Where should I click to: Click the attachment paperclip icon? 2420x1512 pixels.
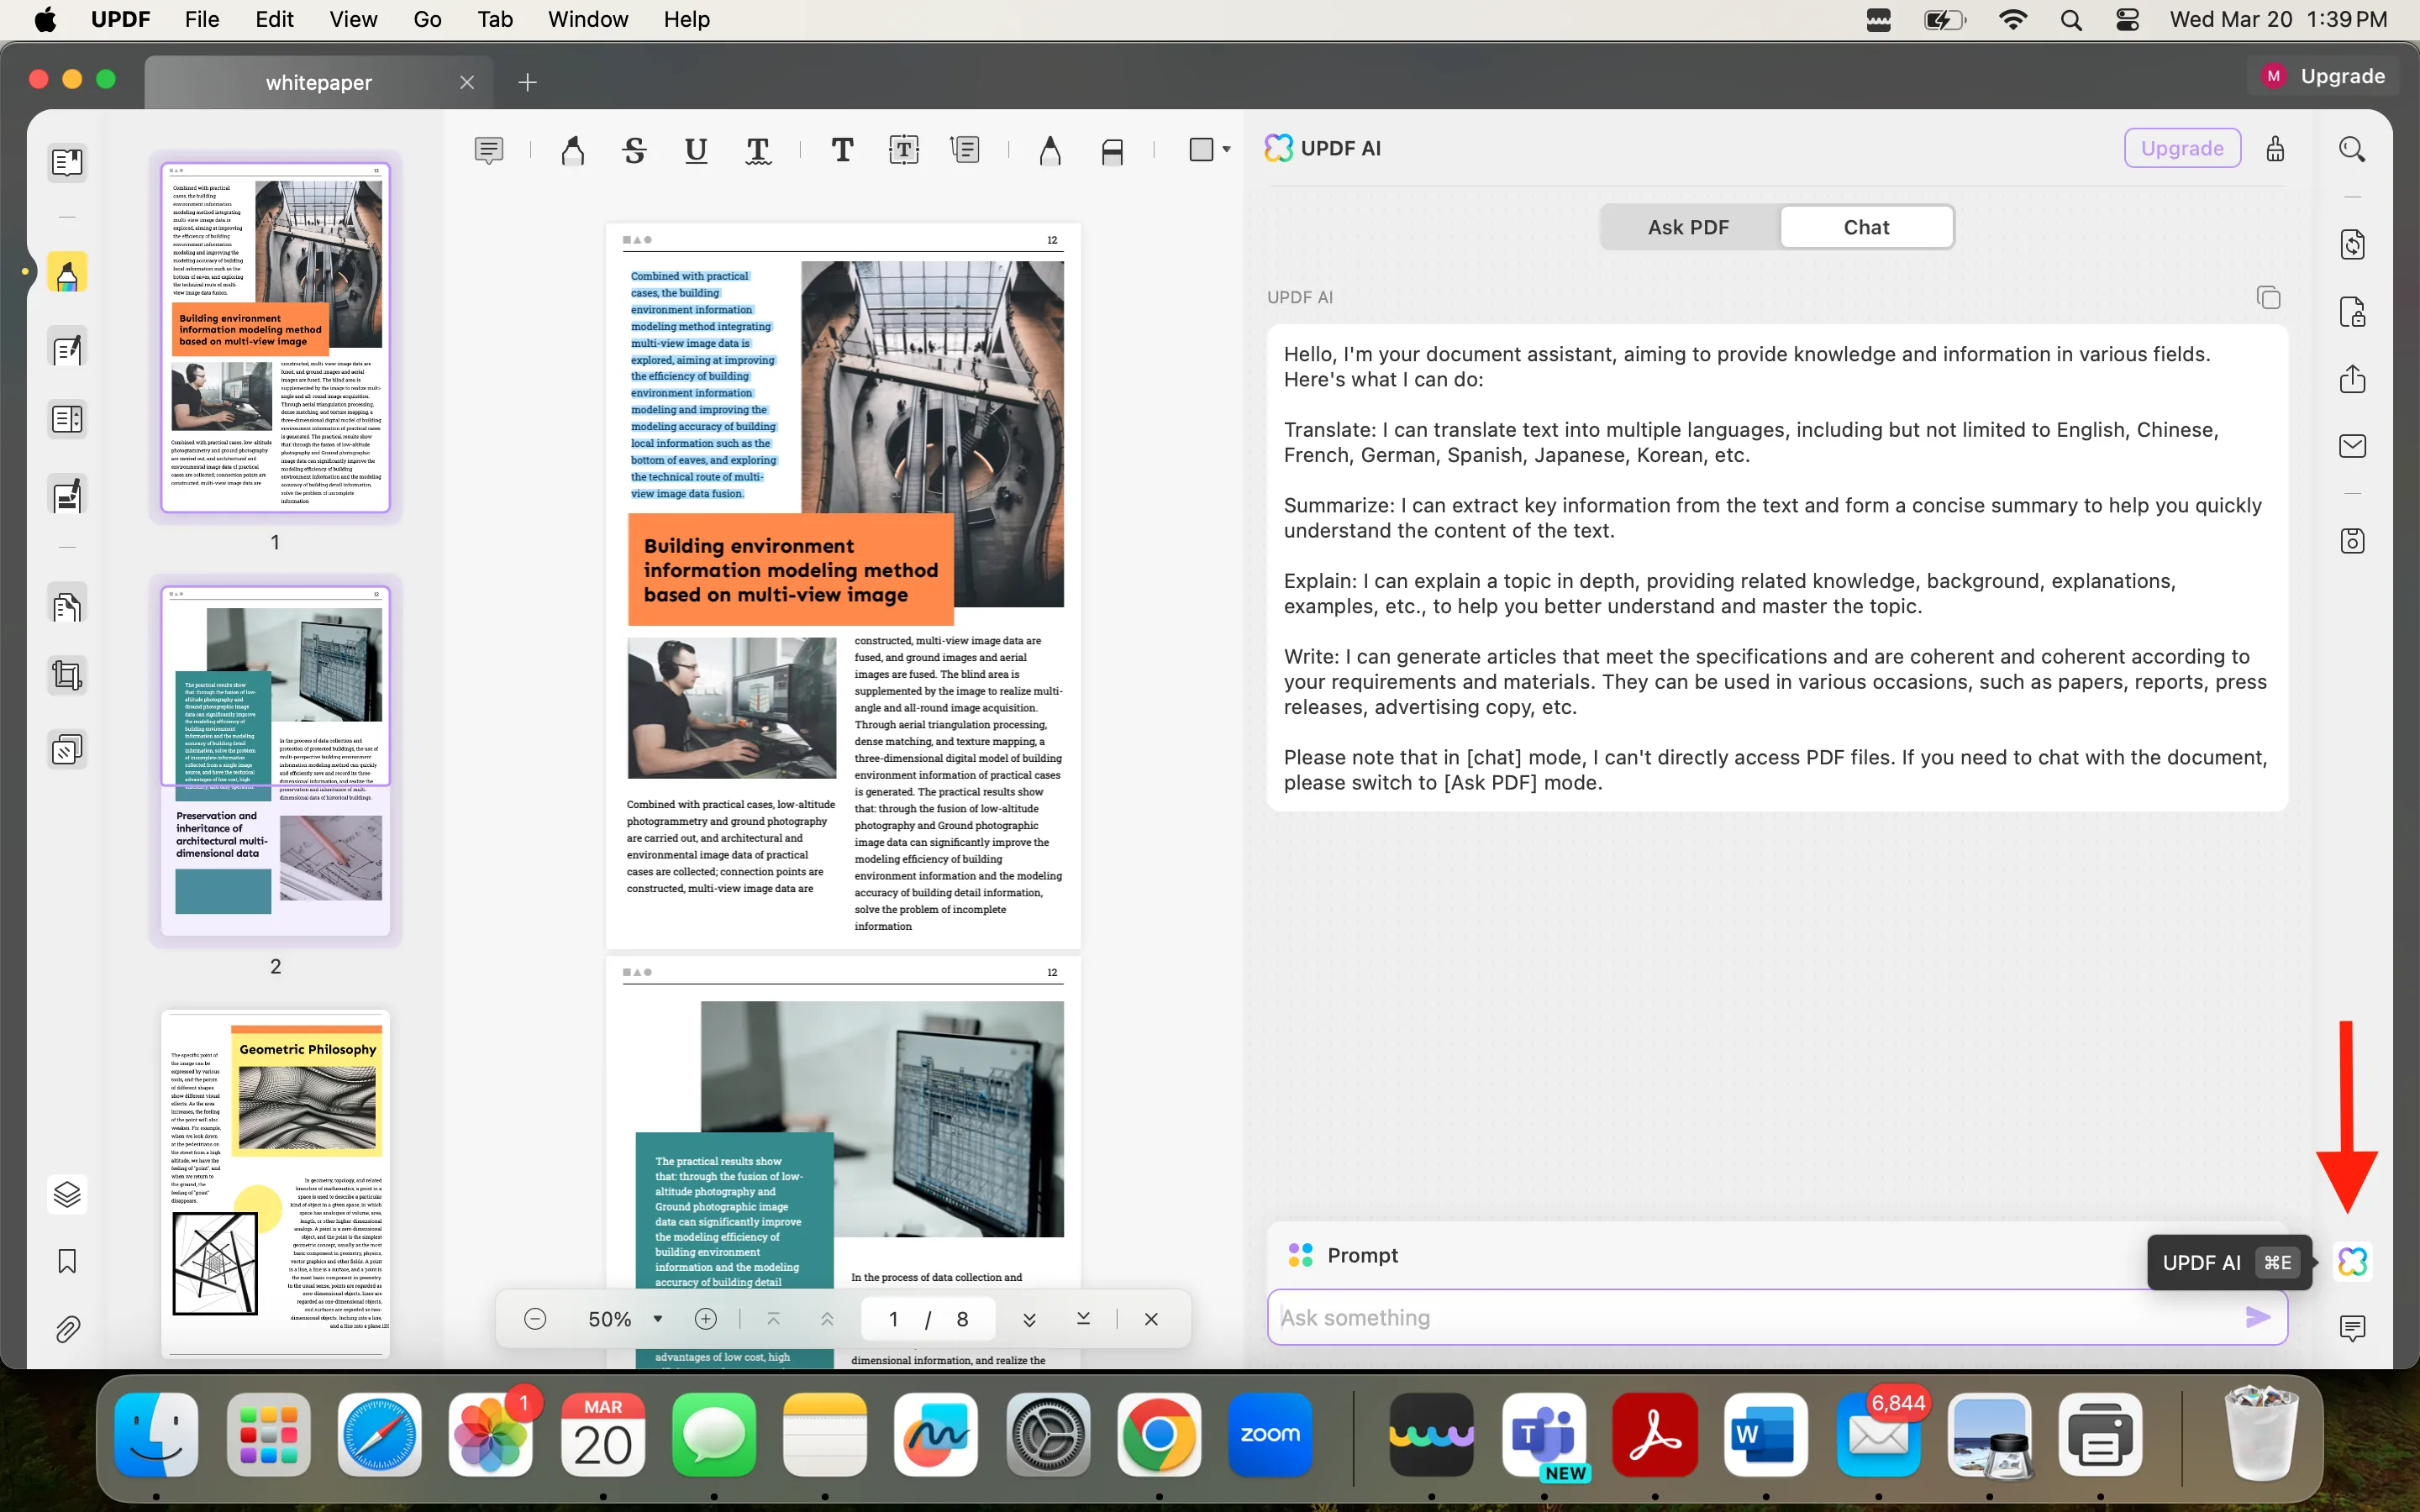(67, 1328)
